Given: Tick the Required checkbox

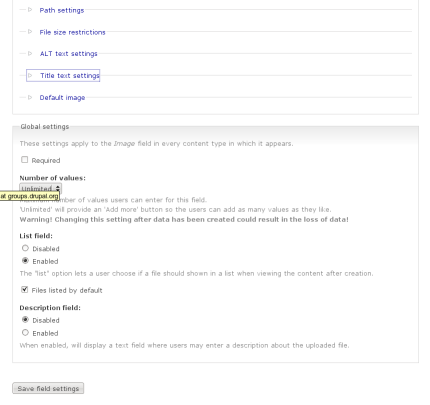Looking at the screenshot, I should pyautogui.click(x=24, y=160).
